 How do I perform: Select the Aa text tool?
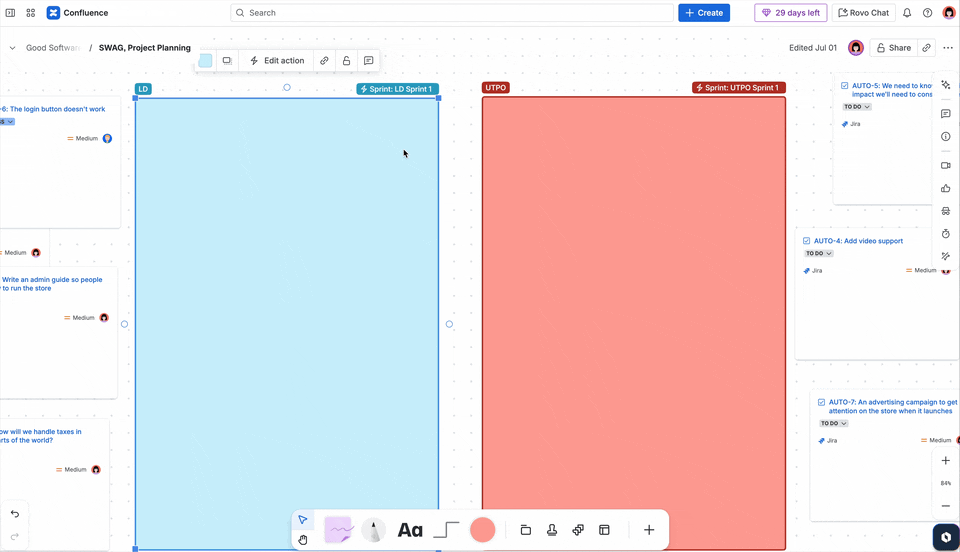coord(410,530)
